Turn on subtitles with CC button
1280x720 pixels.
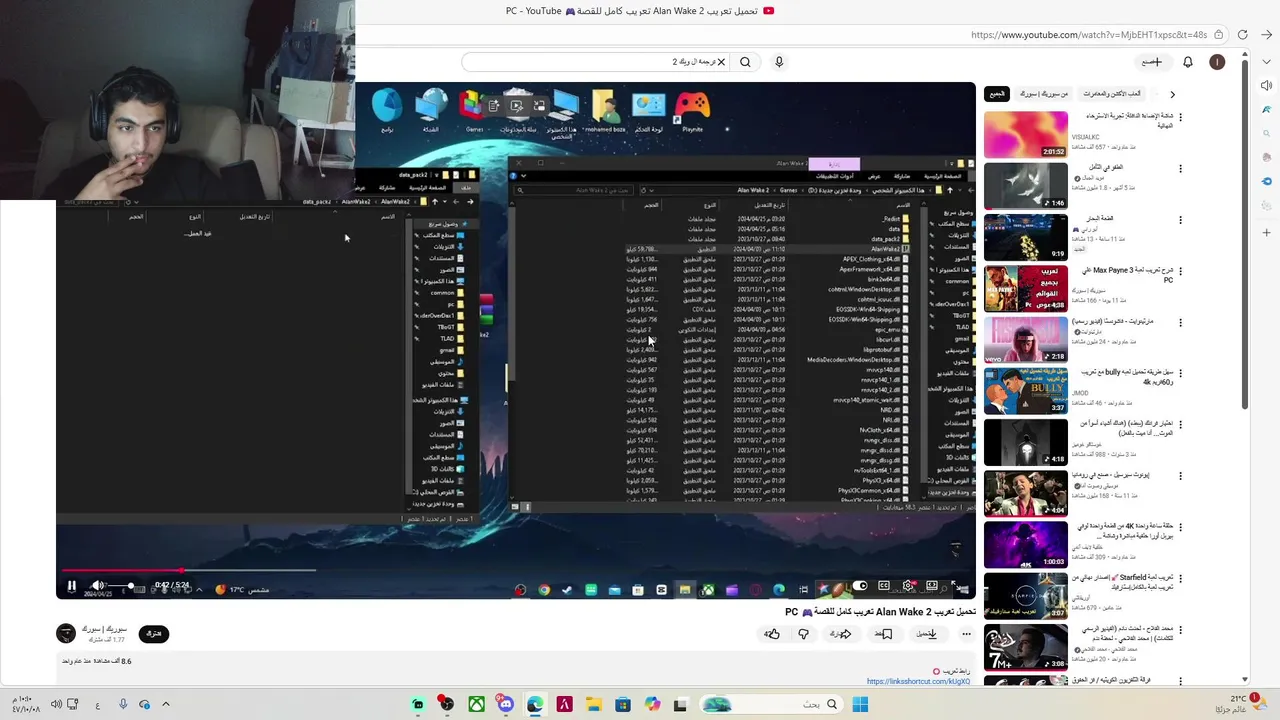pos(884,586)
